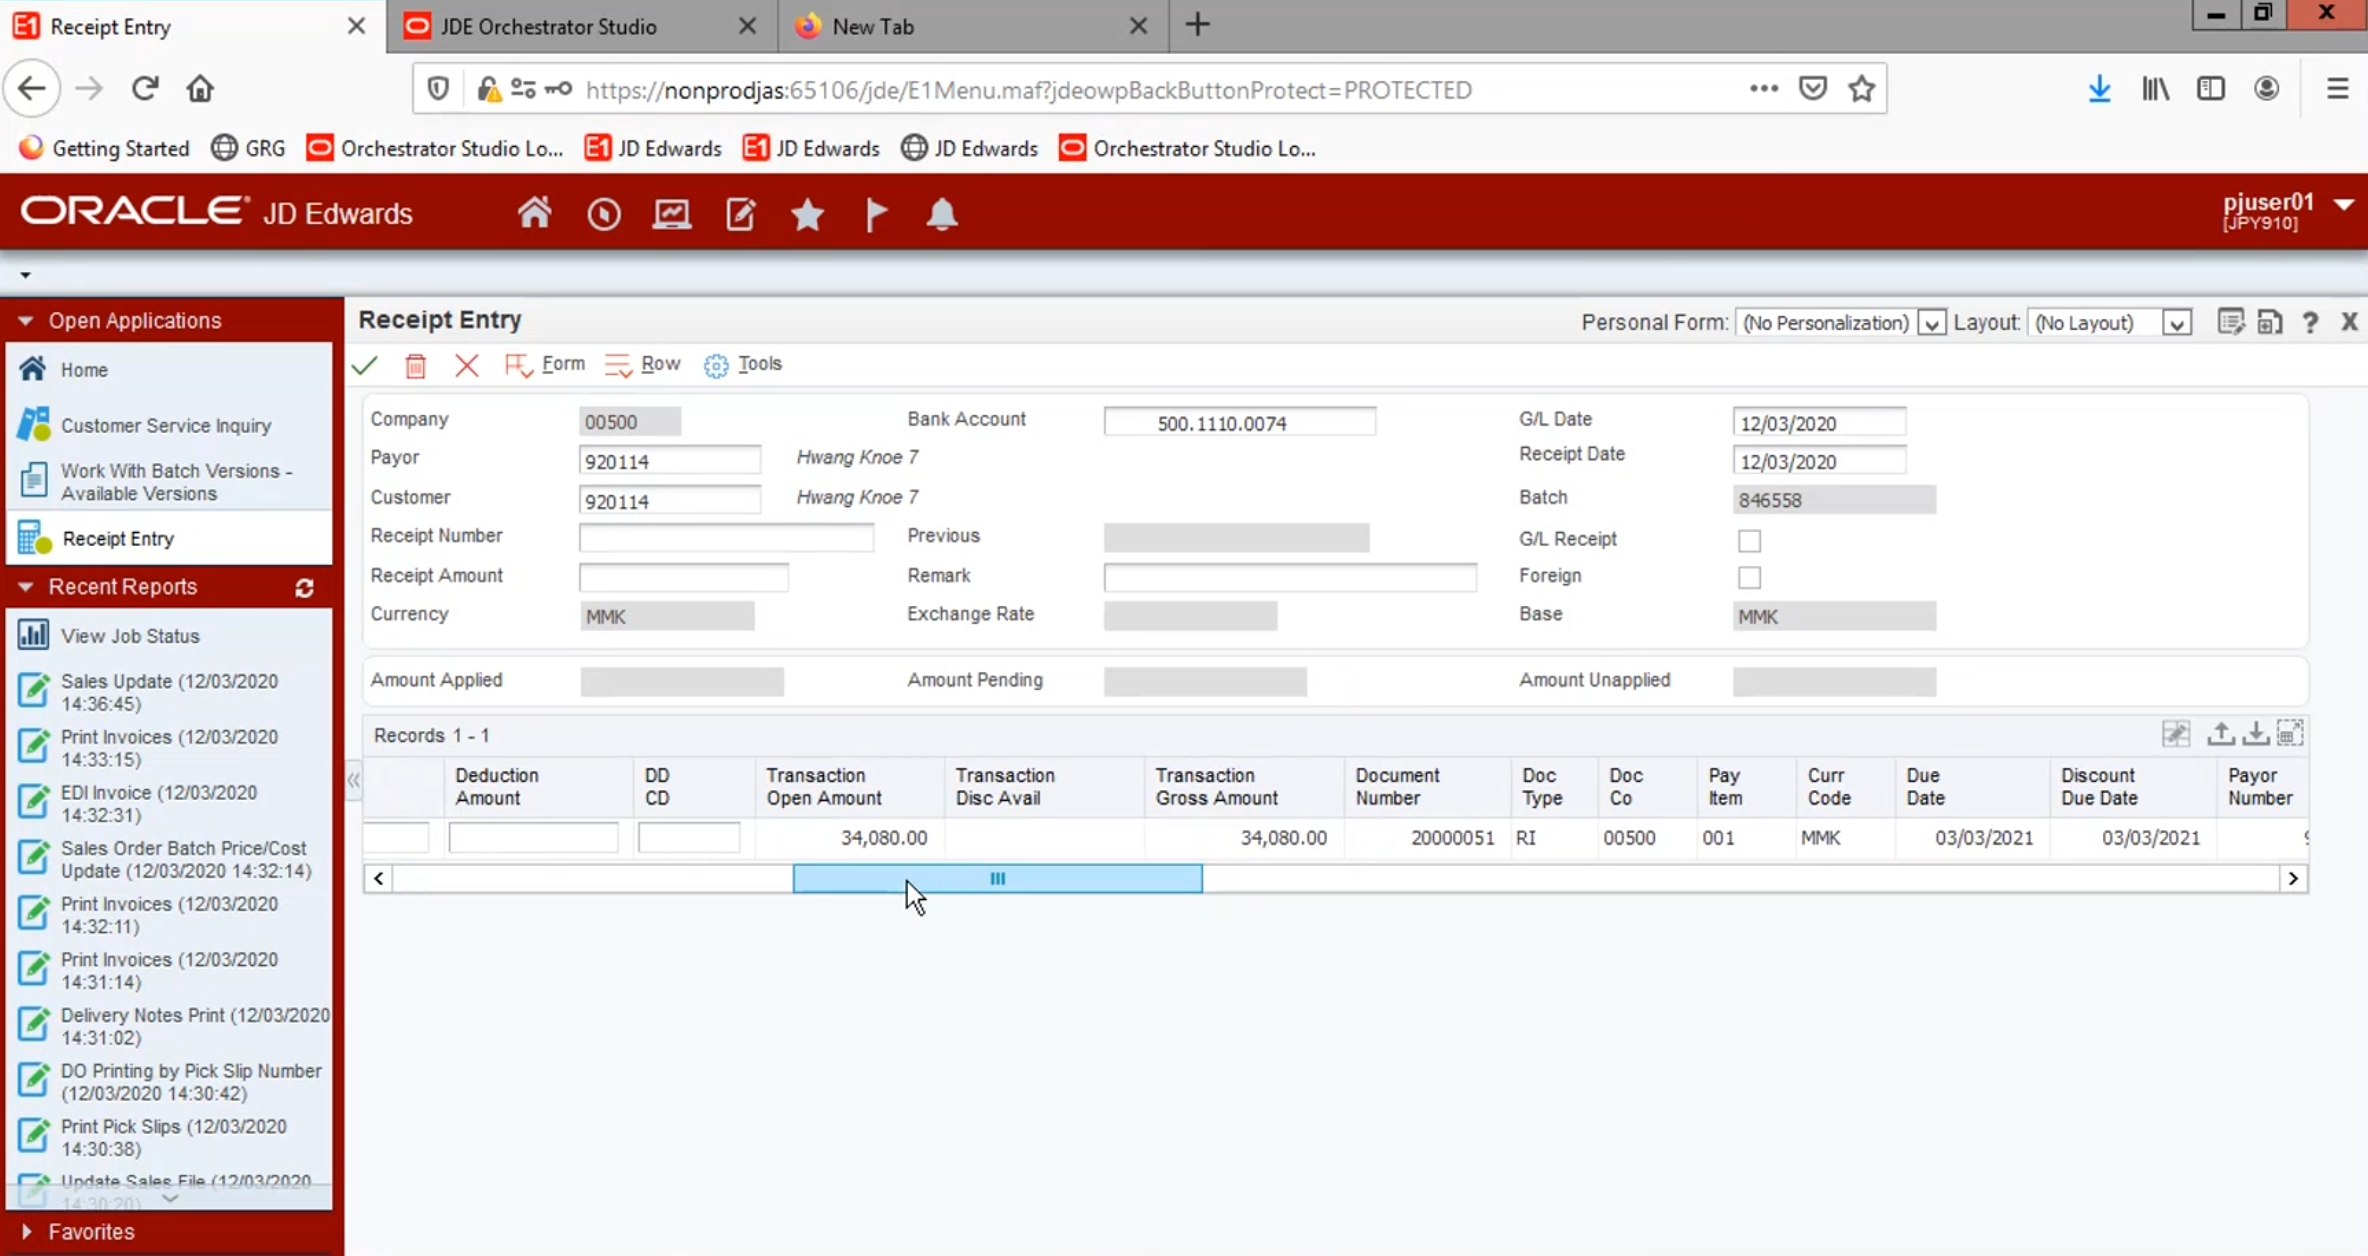The width and height of the screenshot is (2368, 1256).
Task: Open Customer Service Inquiry application
Action: (x=165, y=426)
